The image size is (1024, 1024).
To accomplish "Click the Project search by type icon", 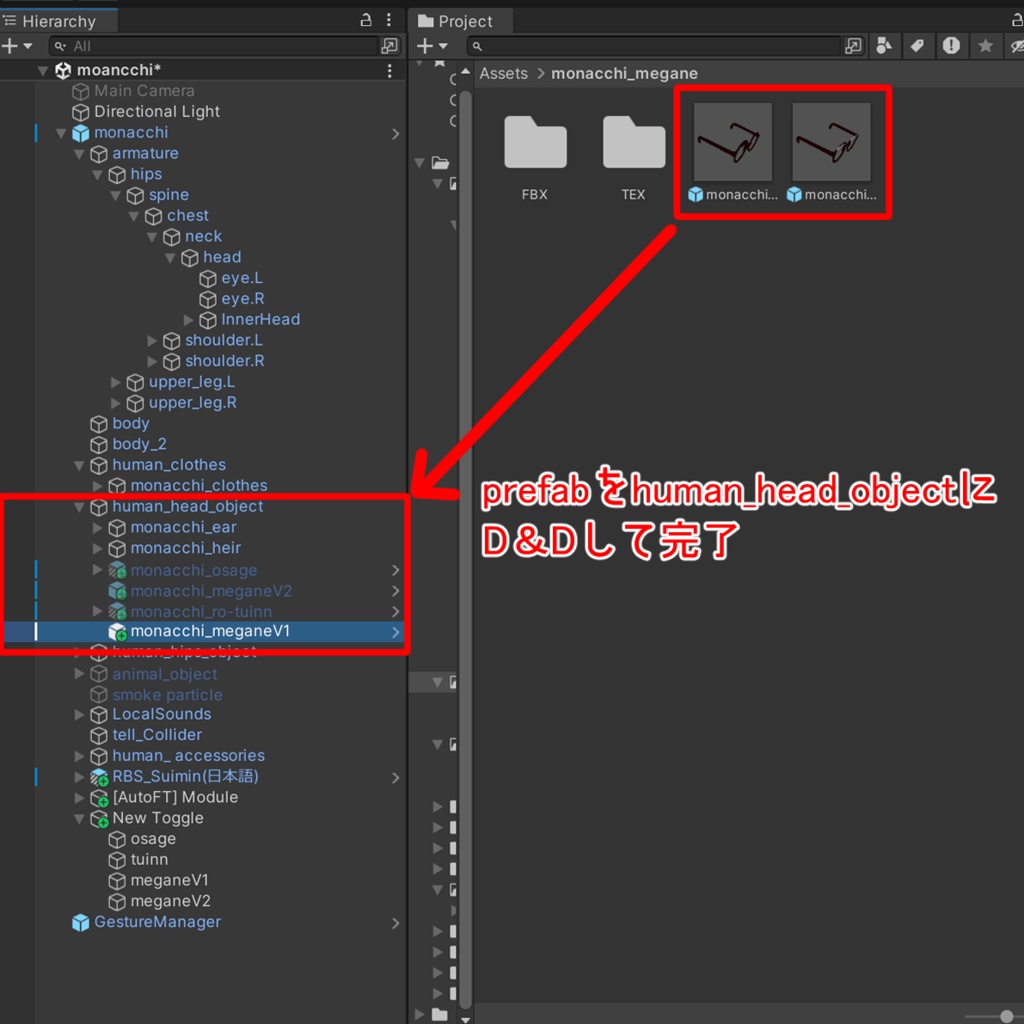I will click(884, 46).
